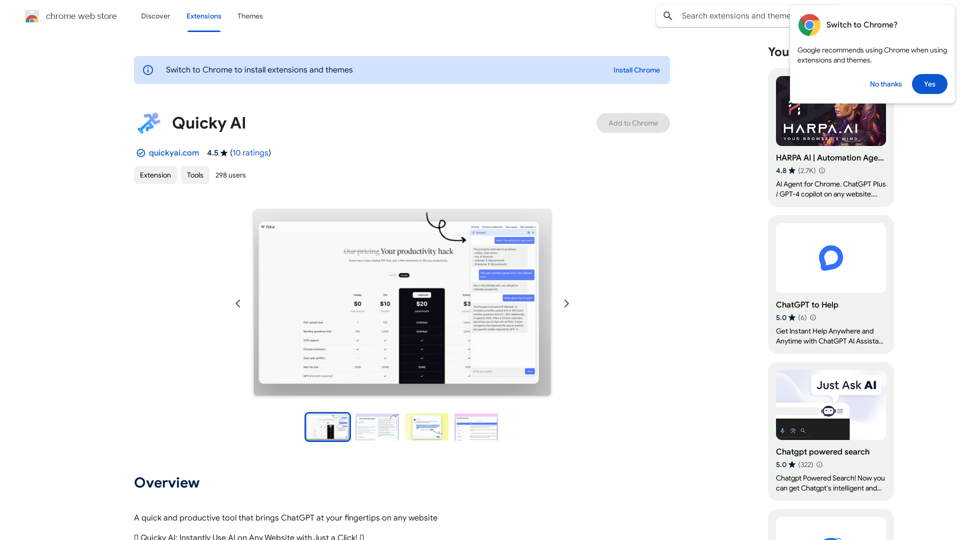
Task: Click the Quicky AI running man icon
Action: point(148,123)
